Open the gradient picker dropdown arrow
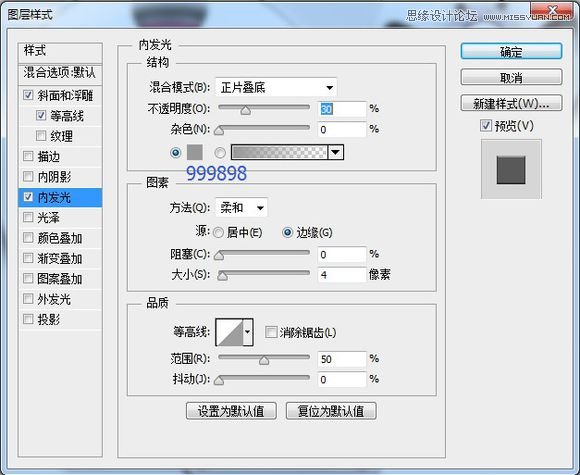The width and height of the screenshot is (580, 475). tap(335, 152)
